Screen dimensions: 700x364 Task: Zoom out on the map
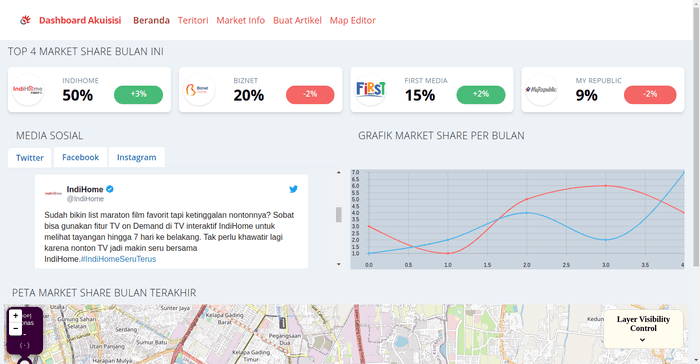tap(16, 328)
